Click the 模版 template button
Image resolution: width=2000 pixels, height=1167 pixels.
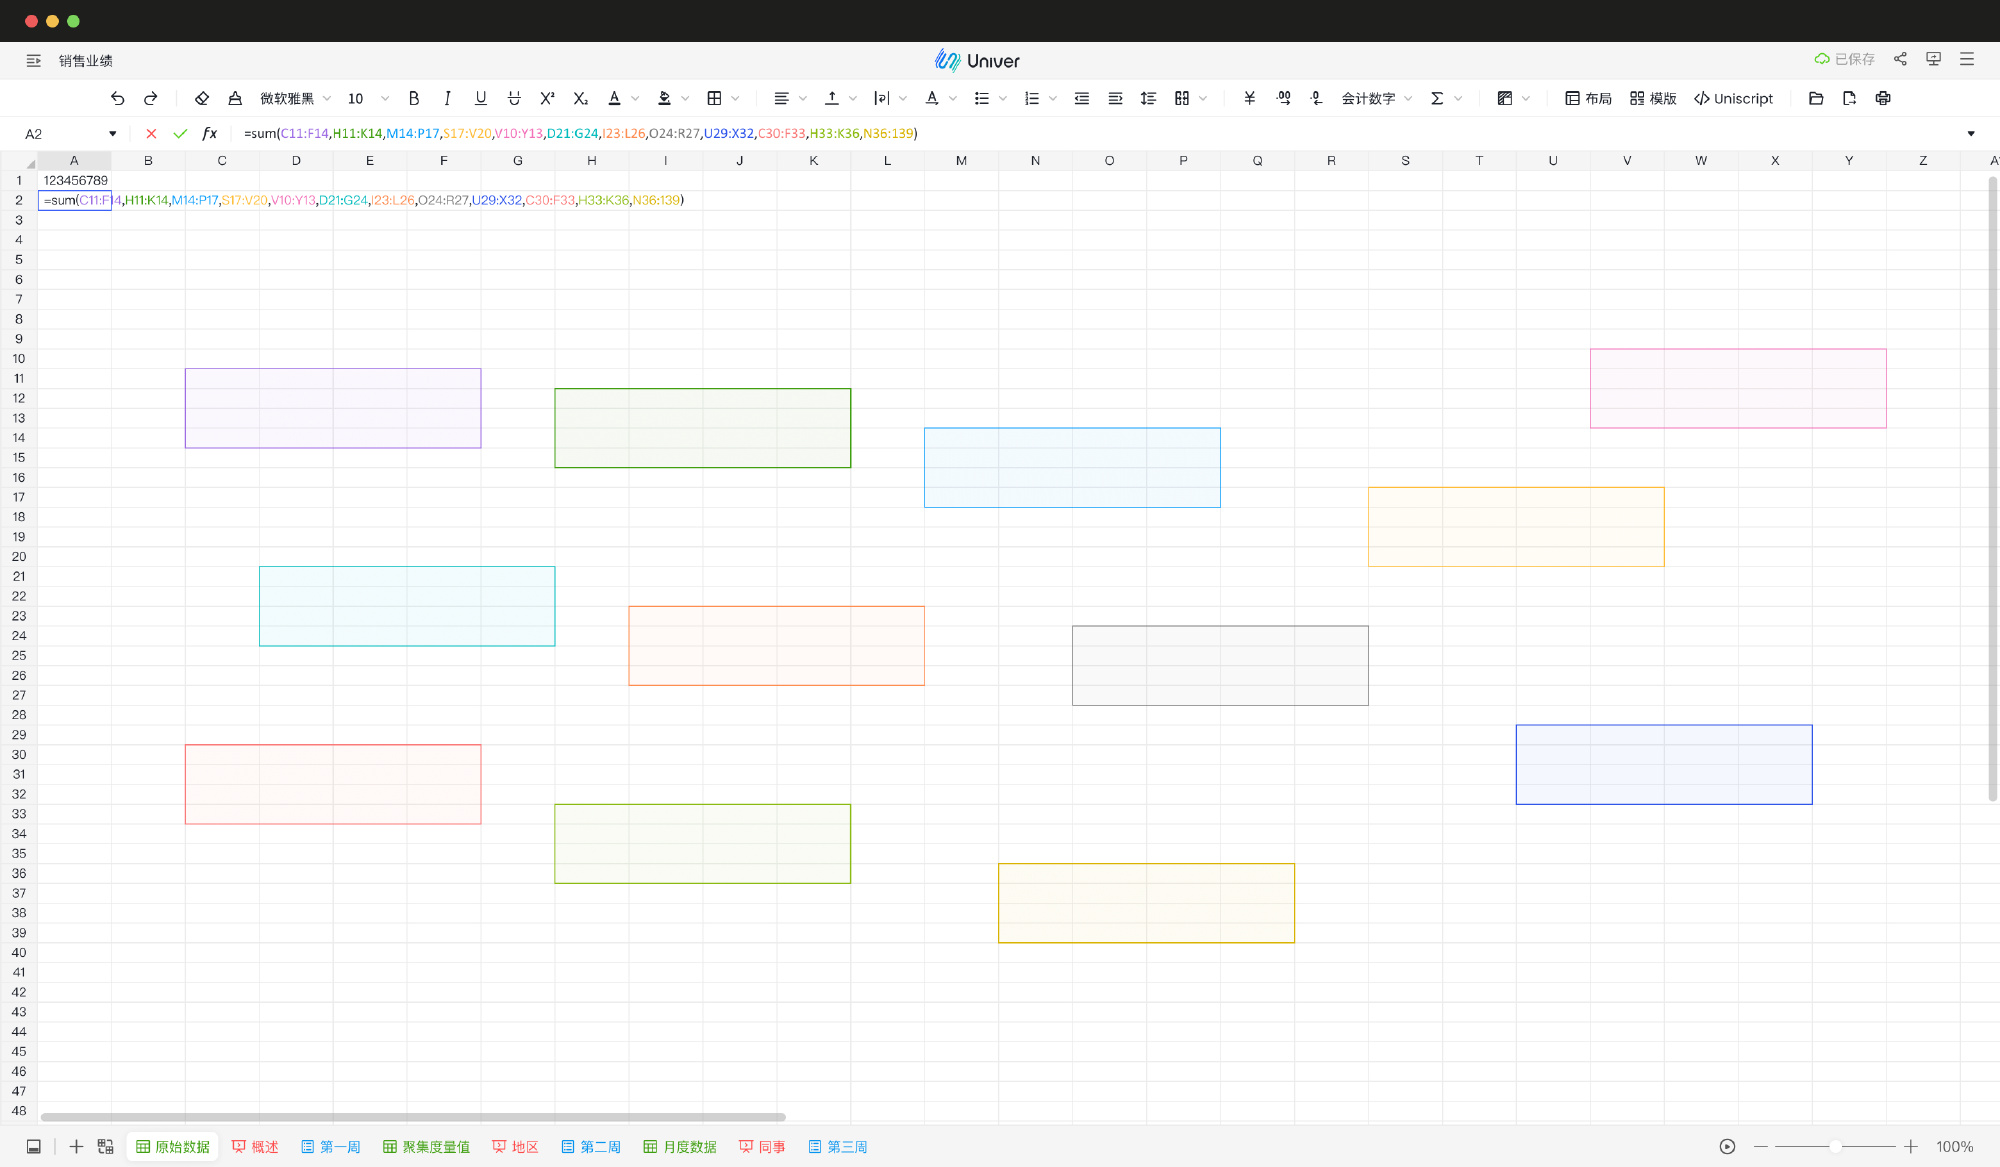pyautogui.click(x=1653, y=98)
